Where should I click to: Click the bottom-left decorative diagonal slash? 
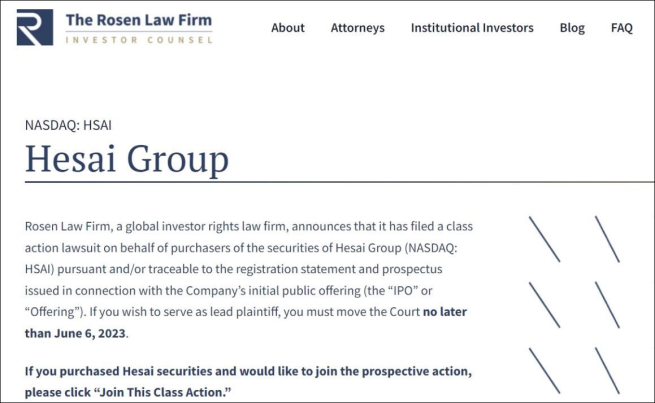(x=544, y=371)
